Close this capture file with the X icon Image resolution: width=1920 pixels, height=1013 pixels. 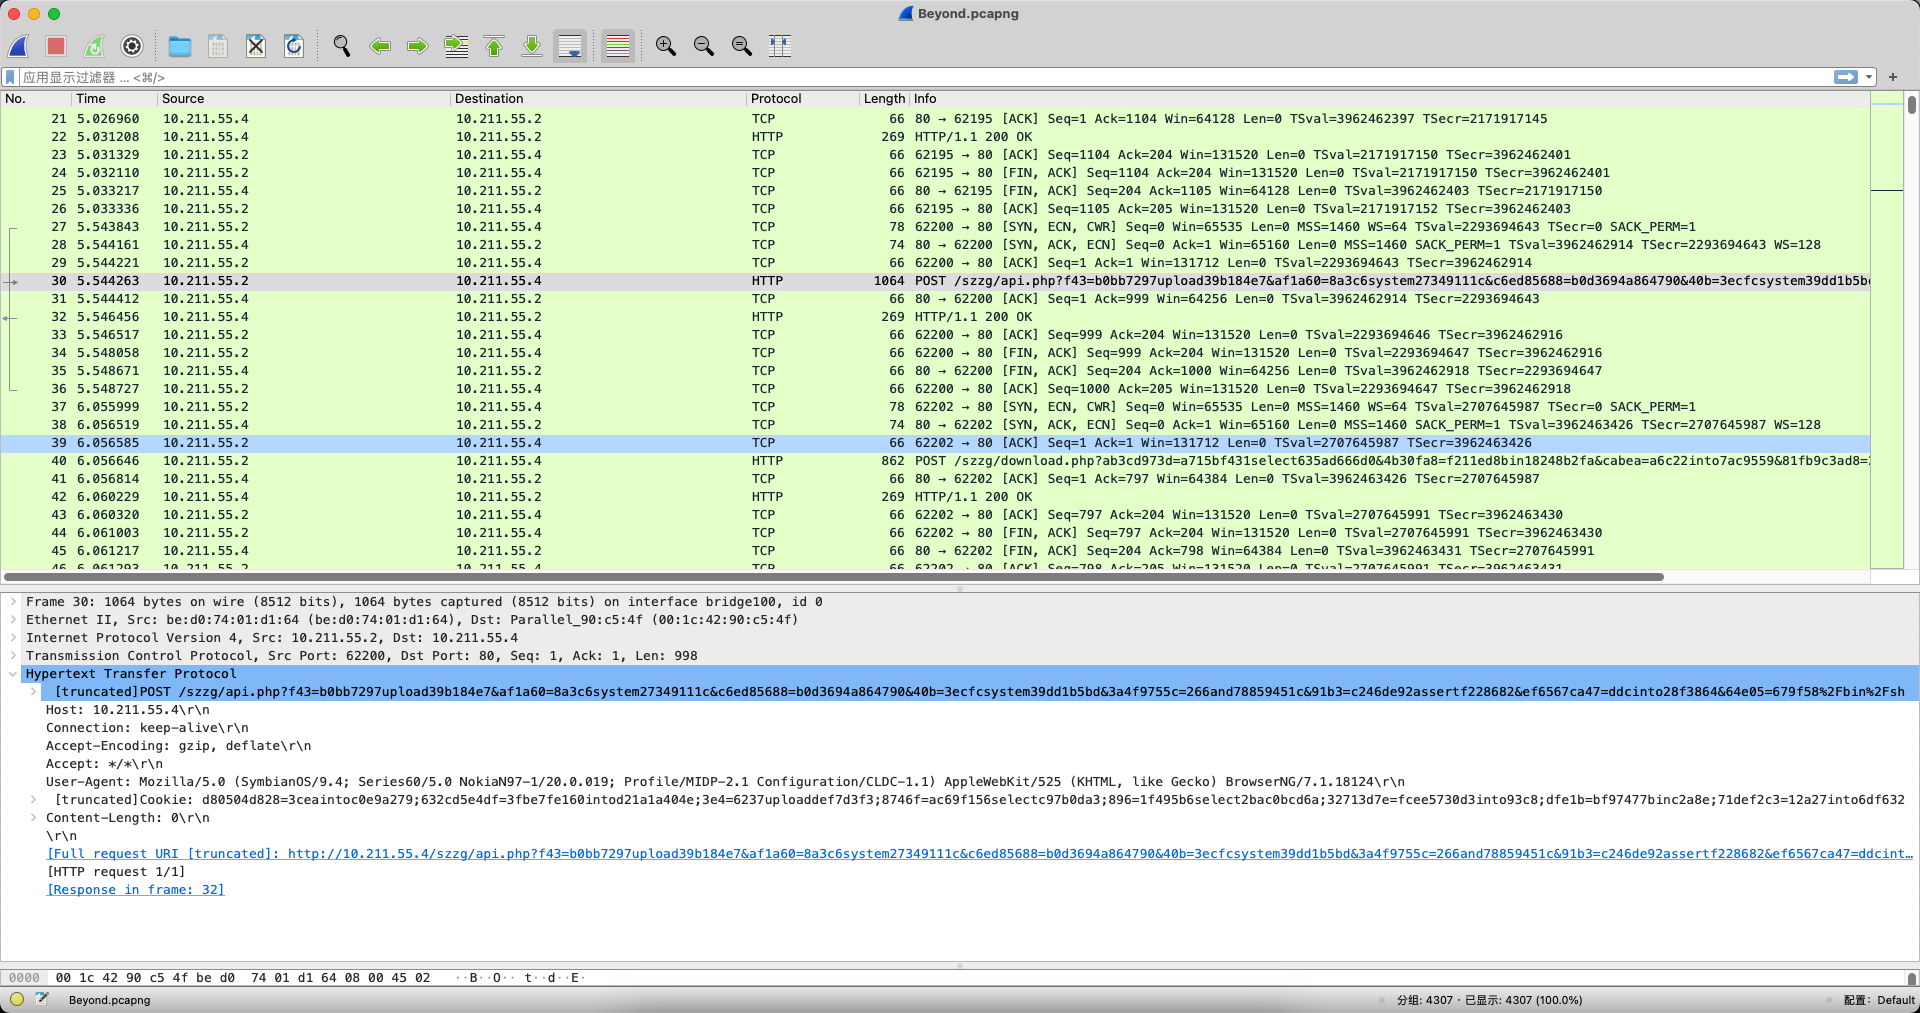click(x=256, y=46)
